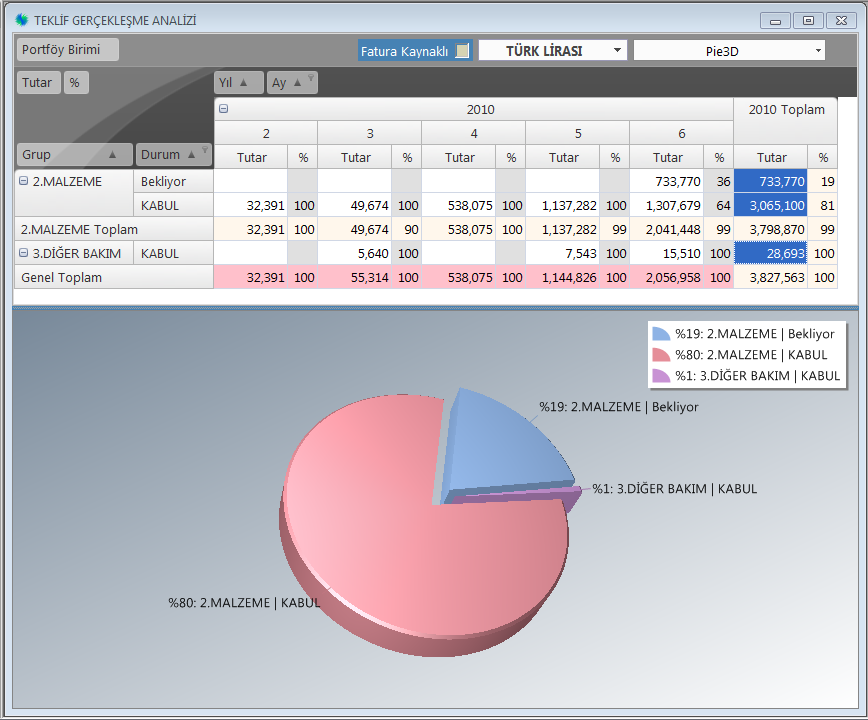Collapse the 2010 year column group
The height and width of the screenshot is (720, 868).
[x=224, y=110]
